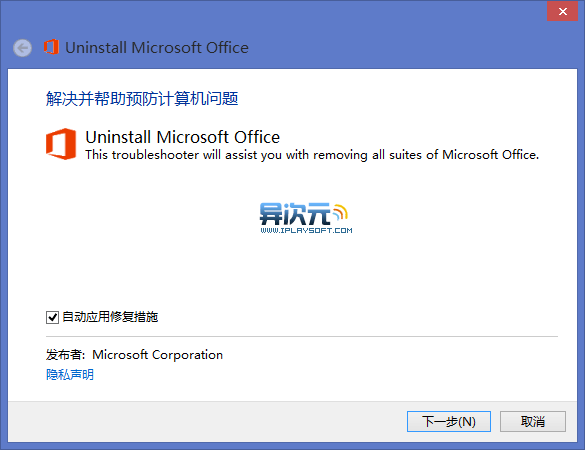The width and height of the screenshot is (585, 450).
Task: Proceed with the 下一步(N) button
Action: coord(448,422)
